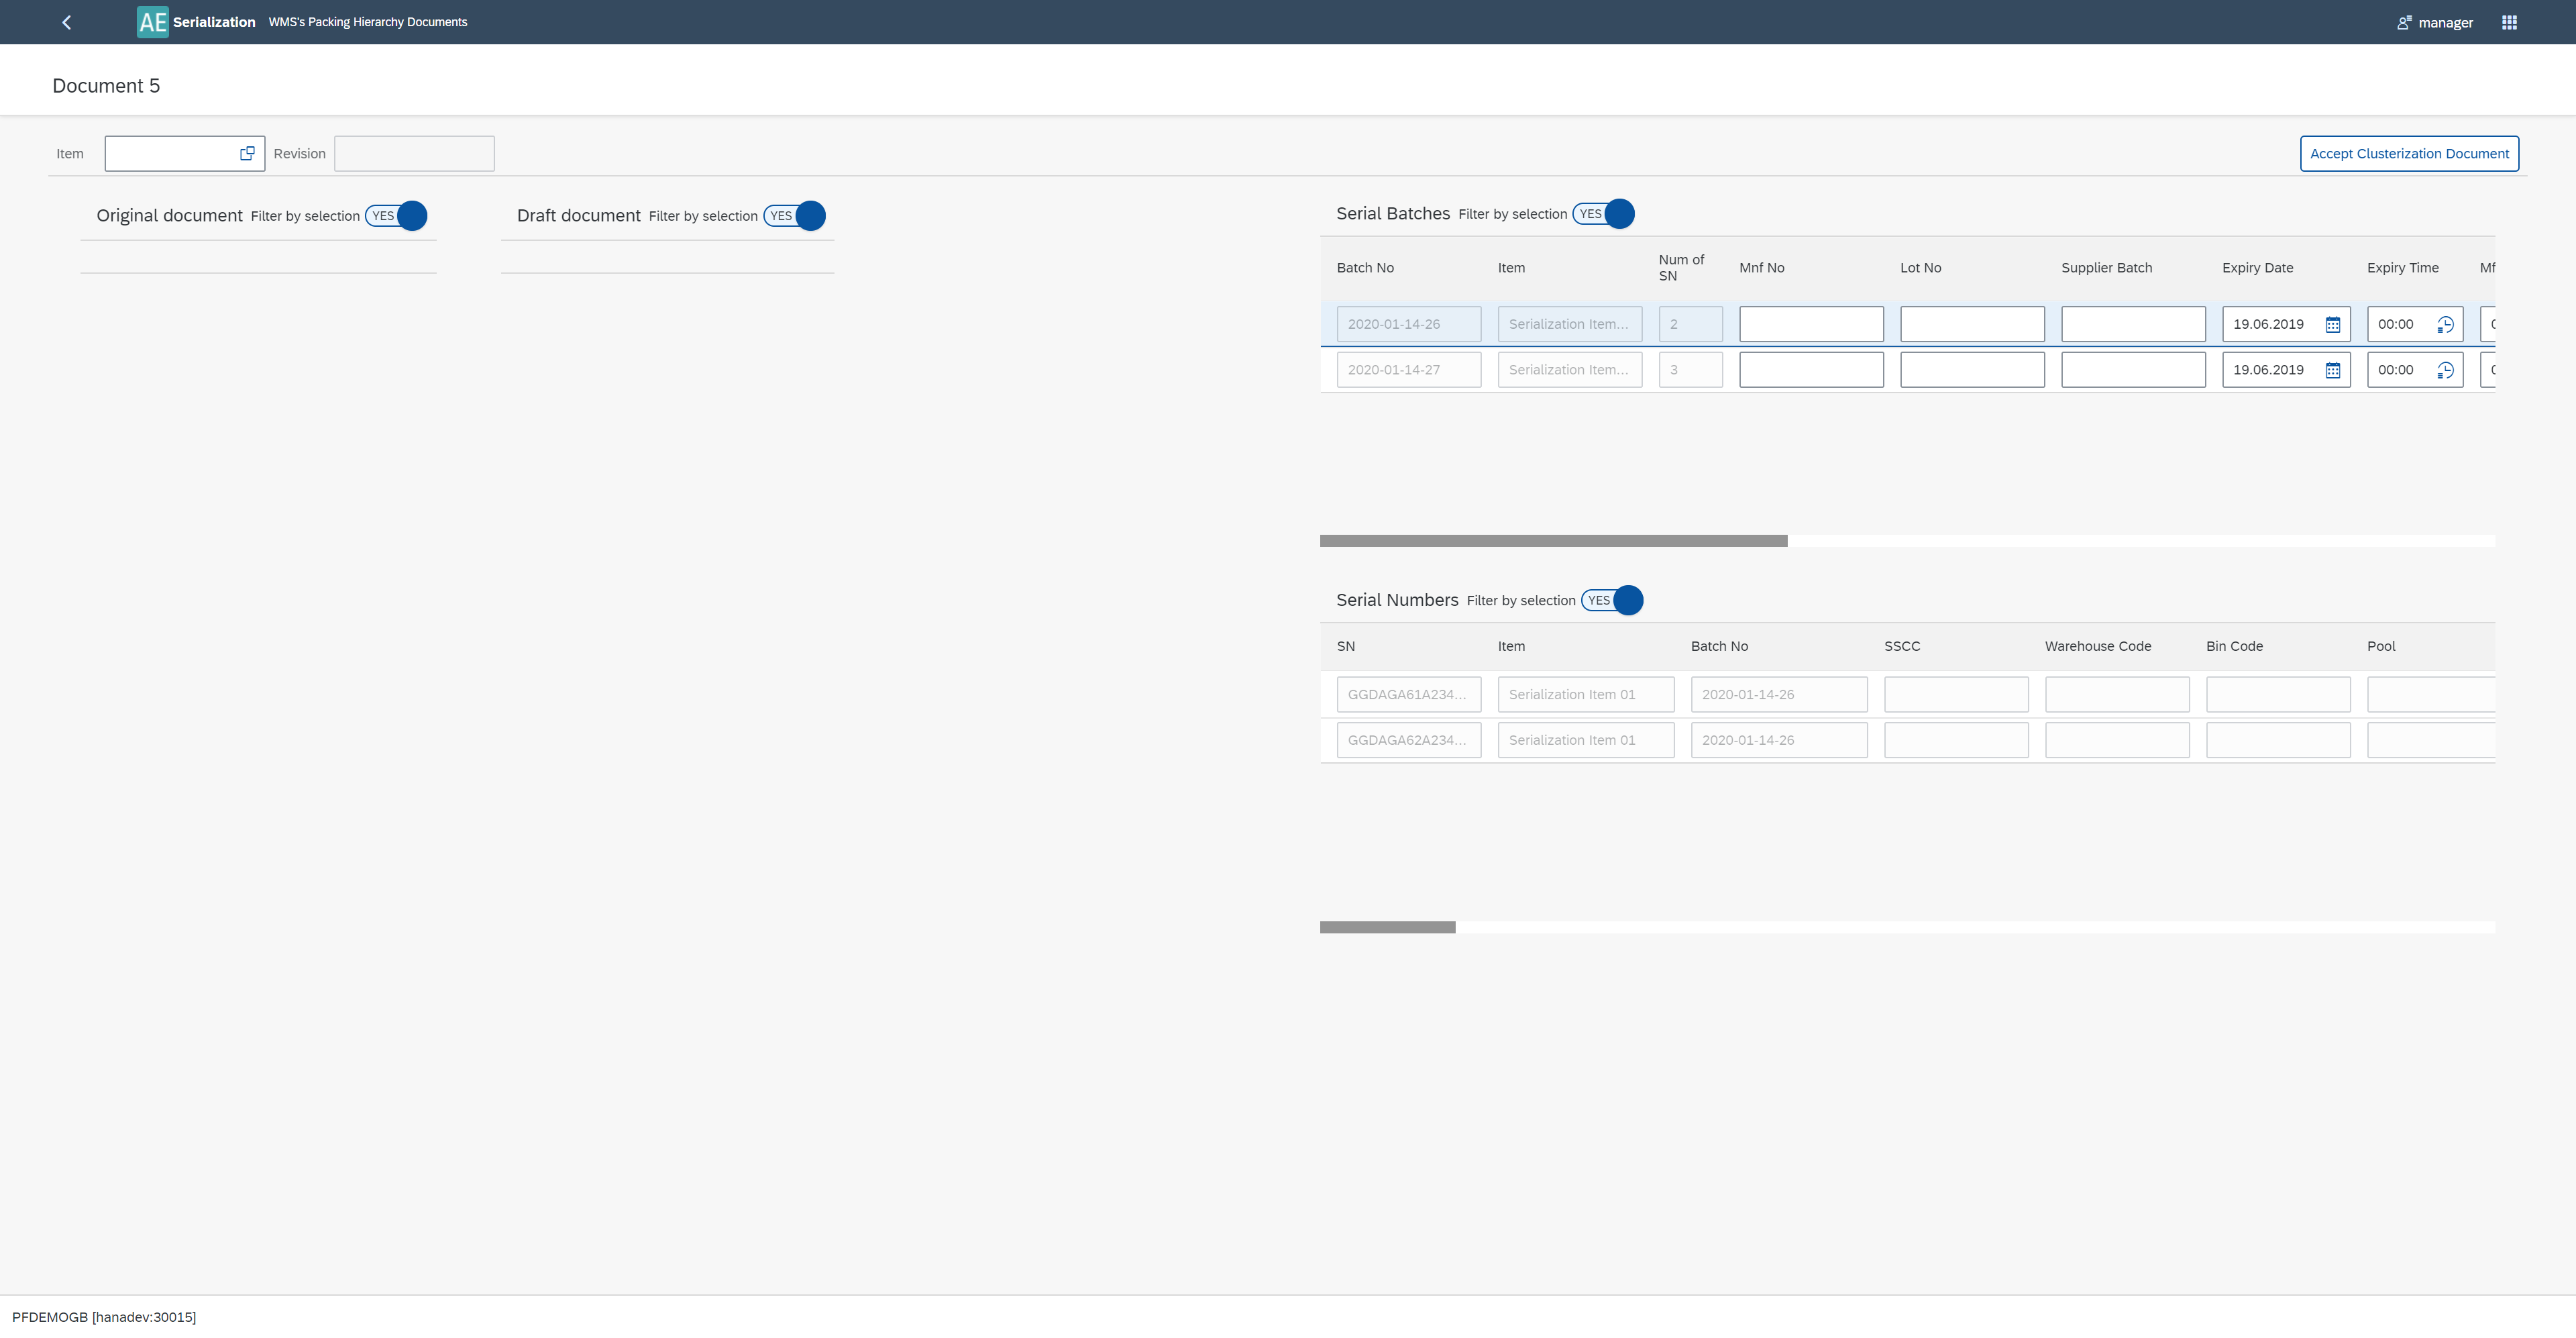Screen dimensions: 2576x1338
Task: Open calendar picker for batch 2020-01-14-27 expiry
Action: 2332,370
